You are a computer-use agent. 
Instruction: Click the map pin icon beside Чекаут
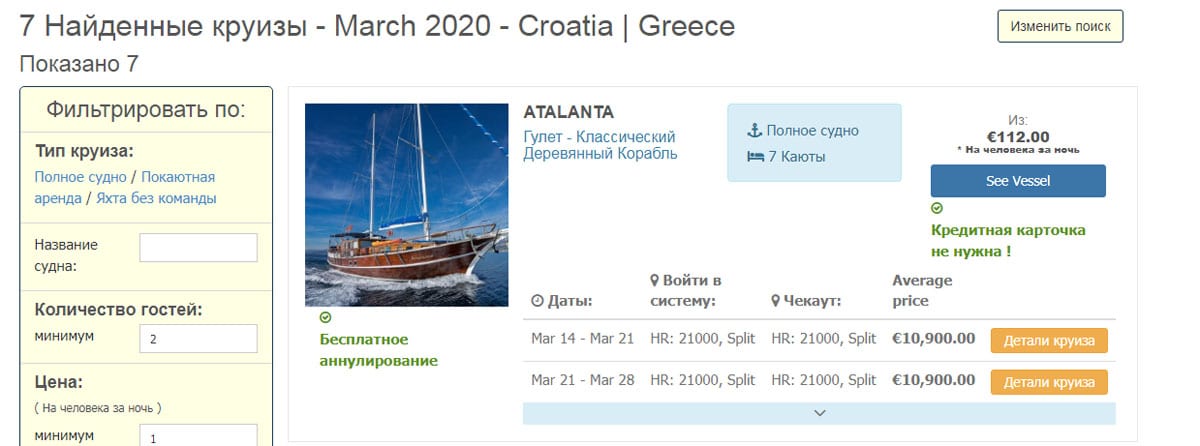[x=775, y=301]
